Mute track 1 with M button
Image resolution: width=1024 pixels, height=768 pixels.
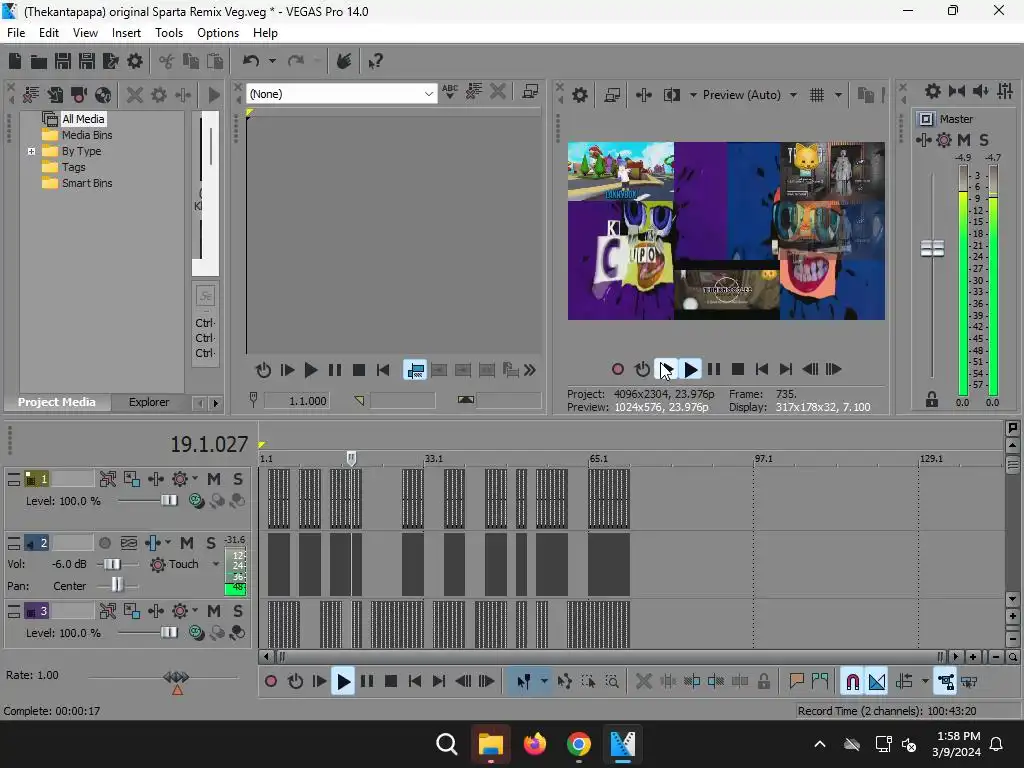click(214, 479)
